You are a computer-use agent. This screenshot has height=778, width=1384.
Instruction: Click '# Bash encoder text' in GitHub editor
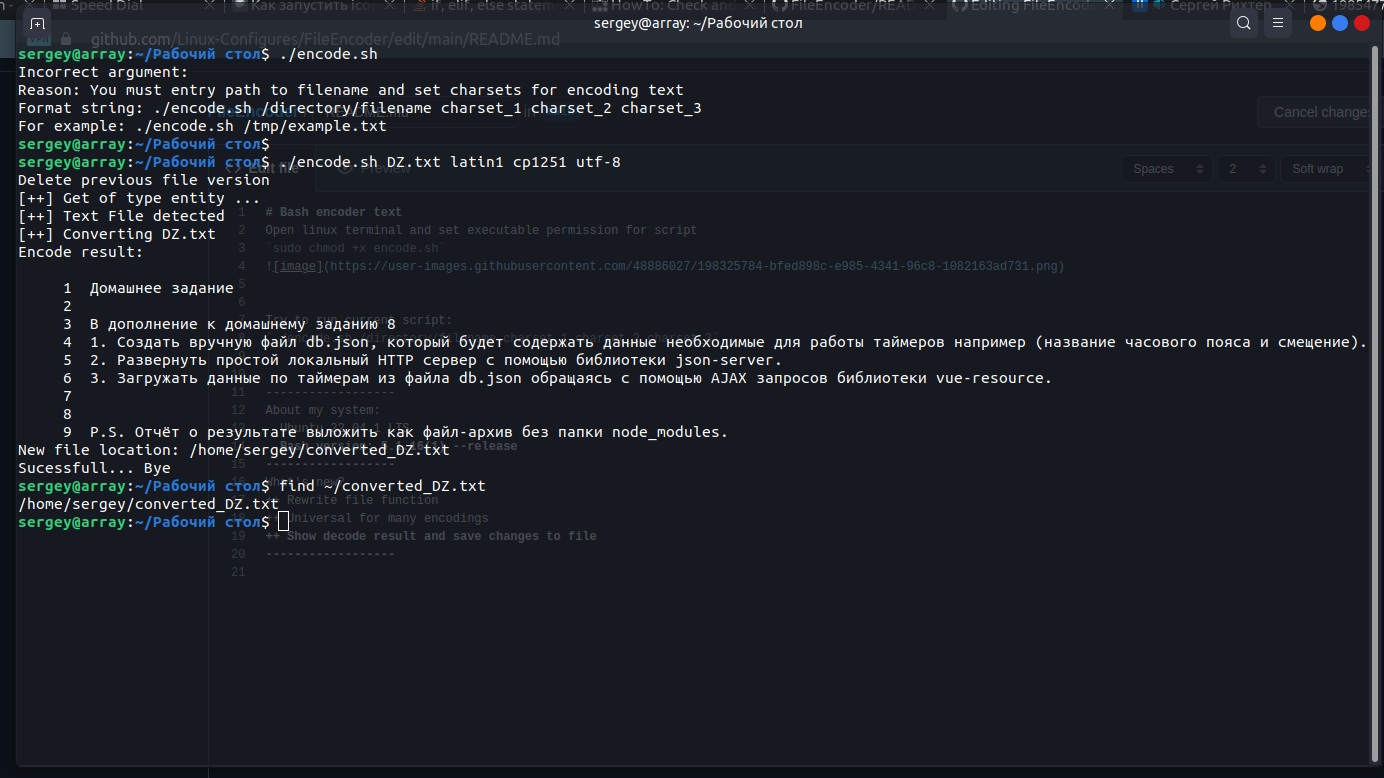coord(334,212)
